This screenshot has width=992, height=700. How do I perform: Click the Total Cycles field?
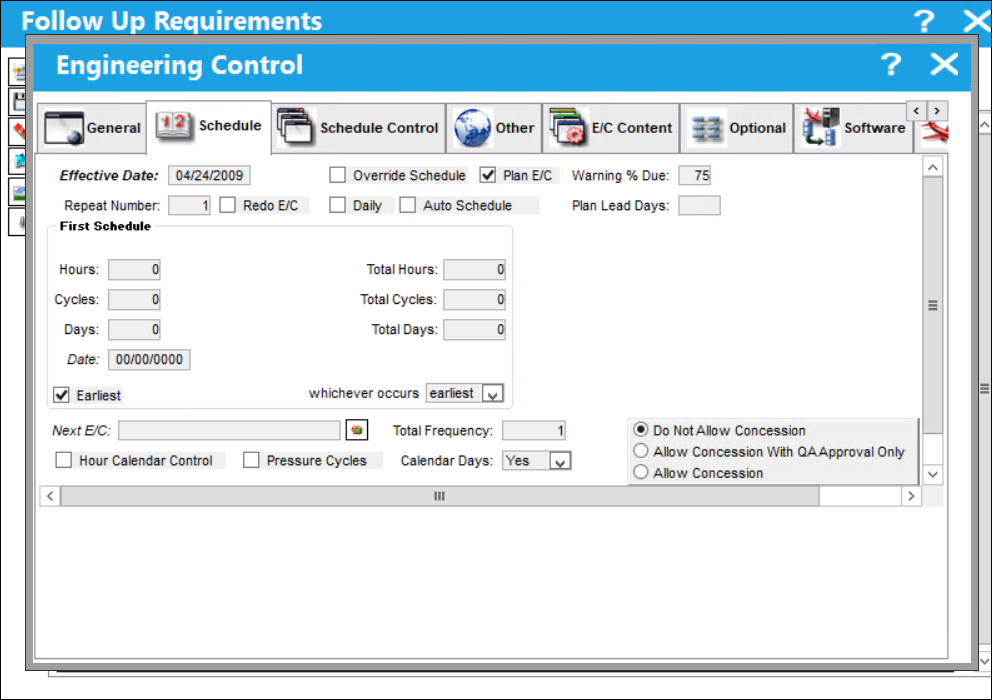point(474,299)
